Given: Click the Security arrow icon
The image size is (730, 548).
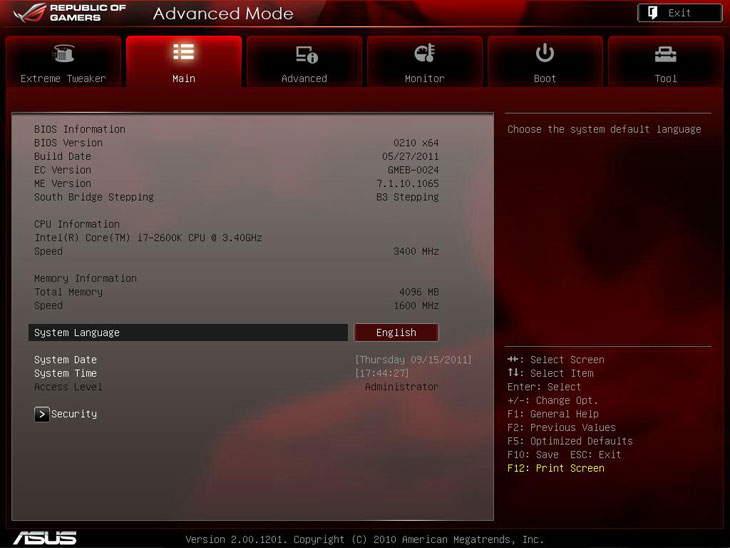Looking at the screenshot, I should (x=41, y=414).
